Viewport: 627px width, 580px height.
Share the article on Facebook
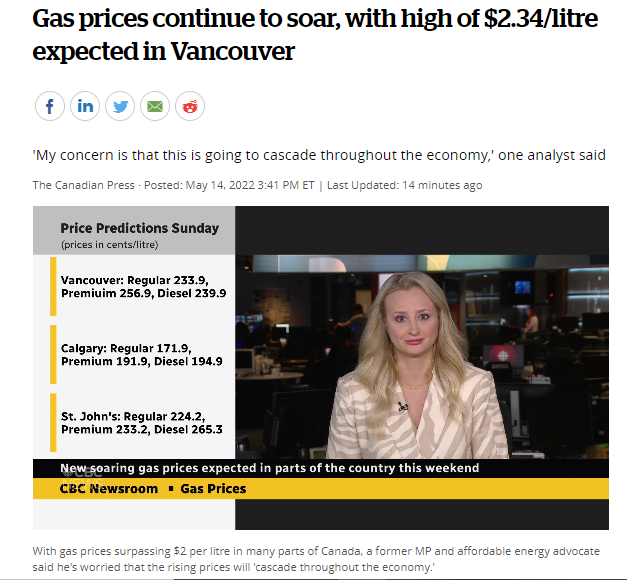pos(50,106)
